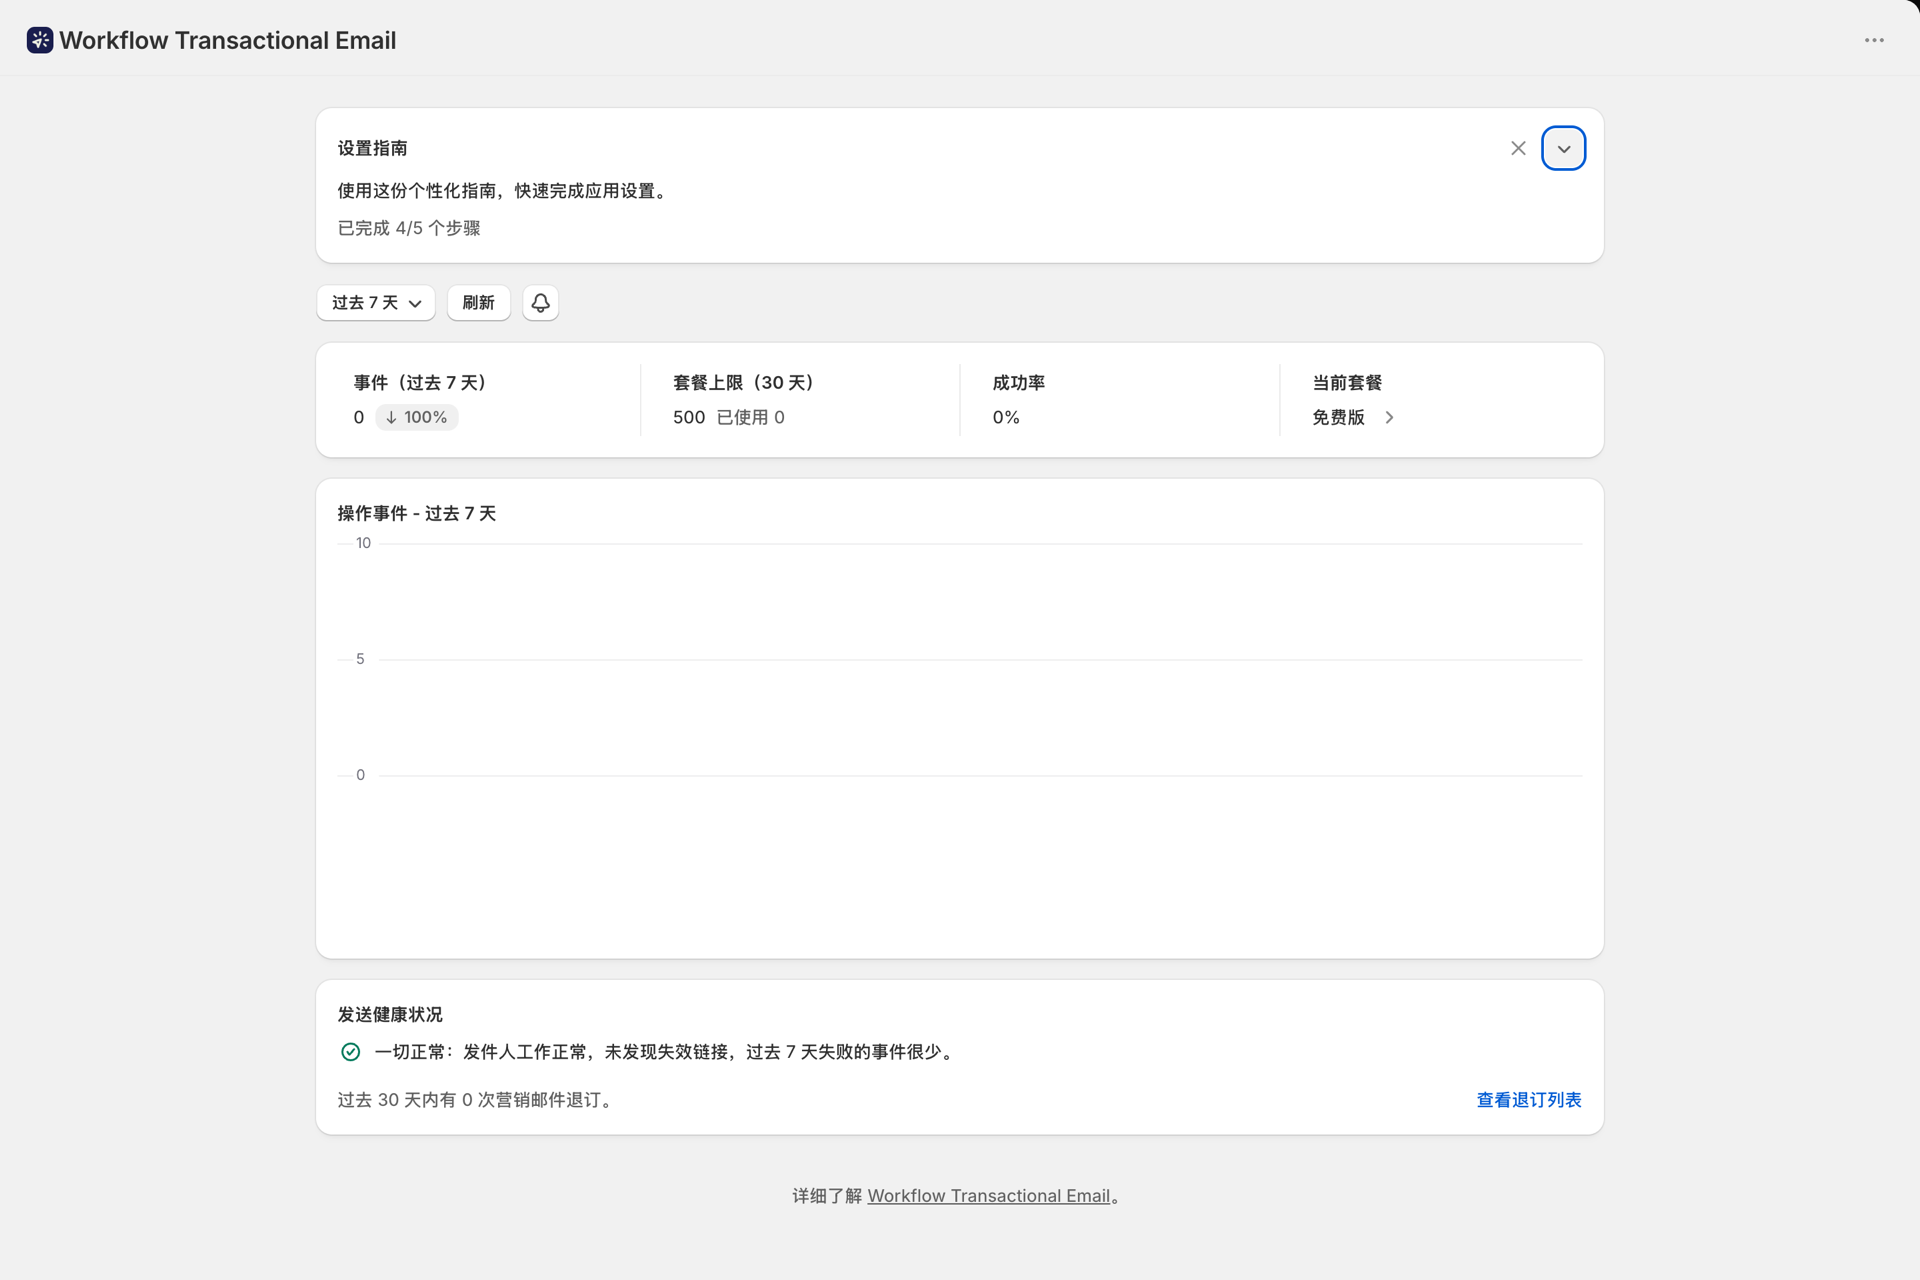Click the 已完成 4/5 个步骤 progress text
This screenshot has height=1280, width=1920.
409,228
